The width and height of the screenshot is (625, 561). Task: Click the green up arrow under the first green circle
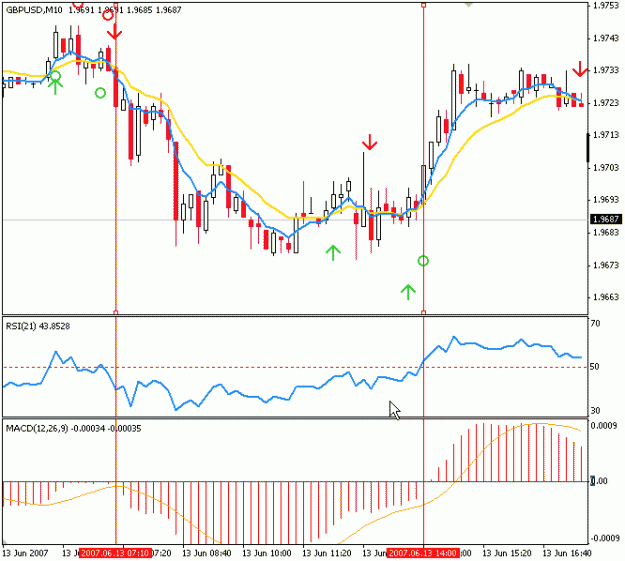click(x=55, y=87)
